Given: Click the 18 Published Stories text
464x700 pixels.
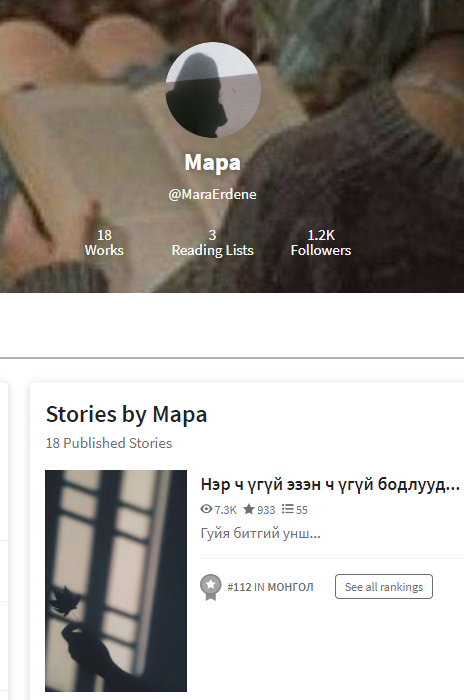Looking at the screenshot, I should tap(109, 443).
